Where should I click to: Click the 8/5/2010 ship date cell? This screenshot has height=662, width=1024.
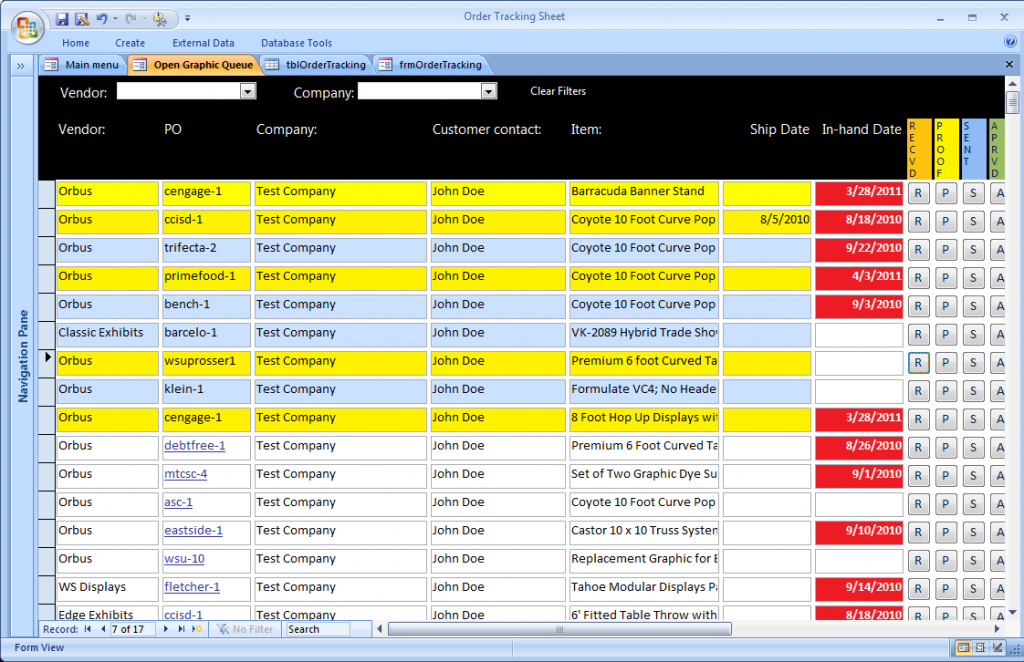(767, 221)
